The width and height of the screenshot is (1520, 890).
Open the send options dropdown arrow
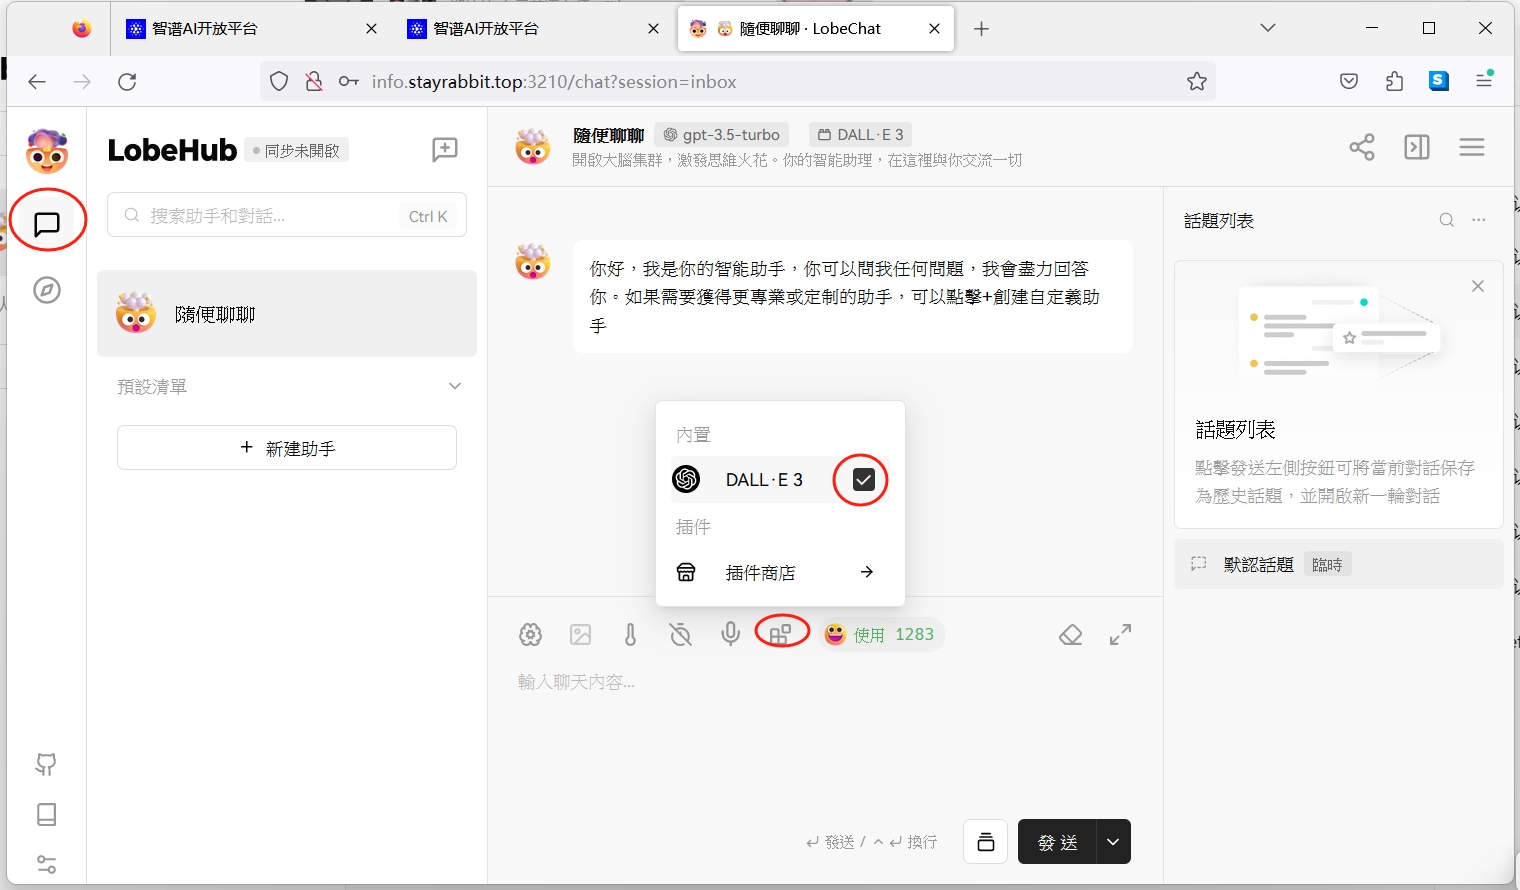1113,841
